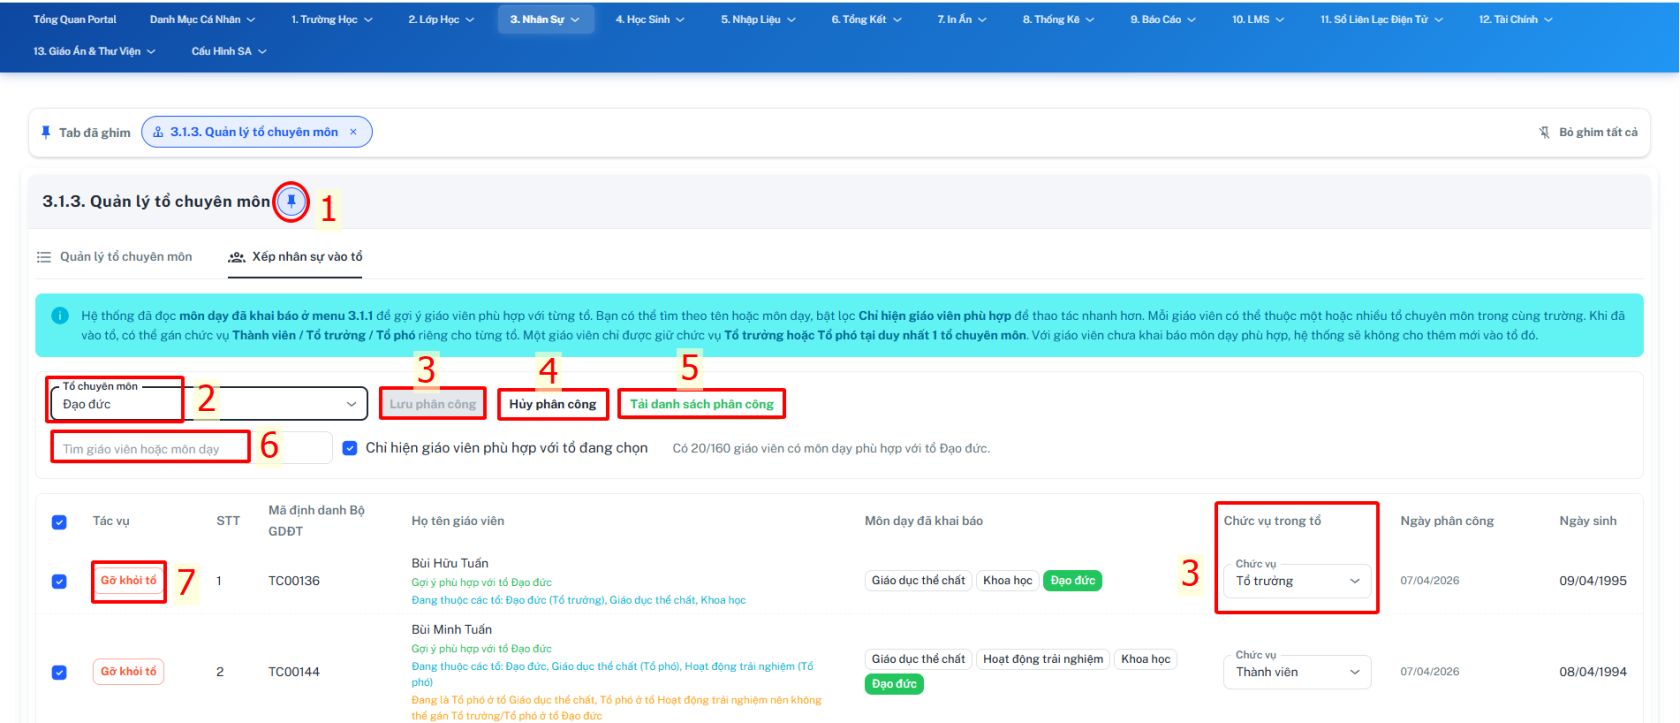
Task: Expand the 10. LMS menu
Action: tap(1258, 19)
